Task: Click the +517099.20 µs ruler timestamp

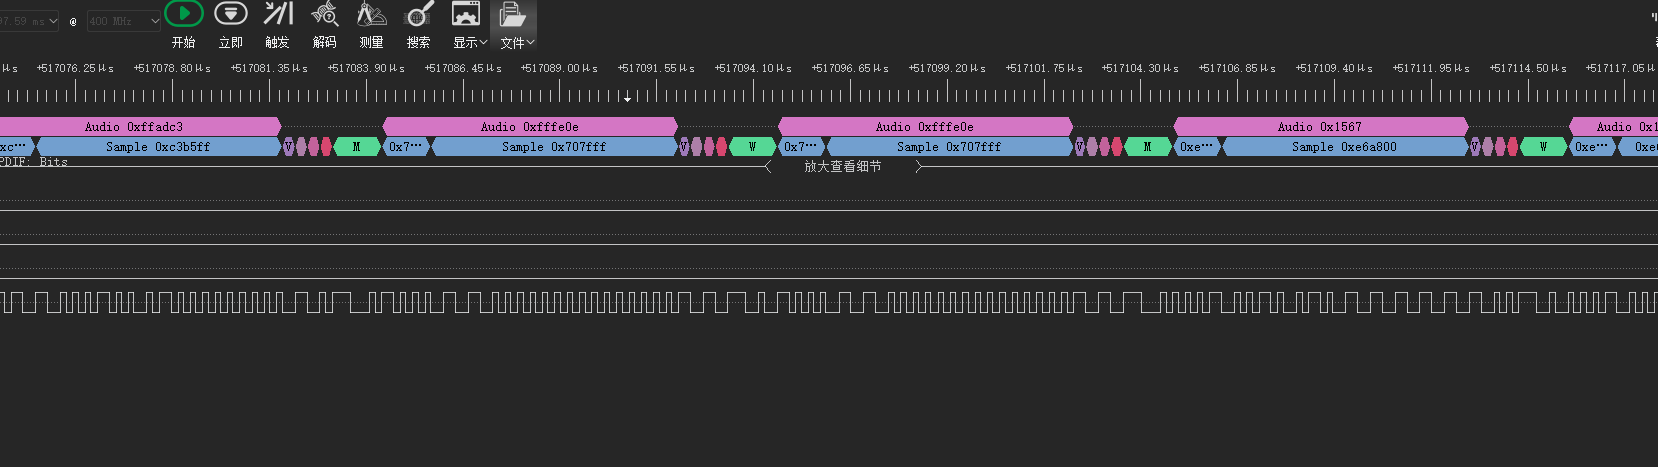Action: (x=947, y=68)
